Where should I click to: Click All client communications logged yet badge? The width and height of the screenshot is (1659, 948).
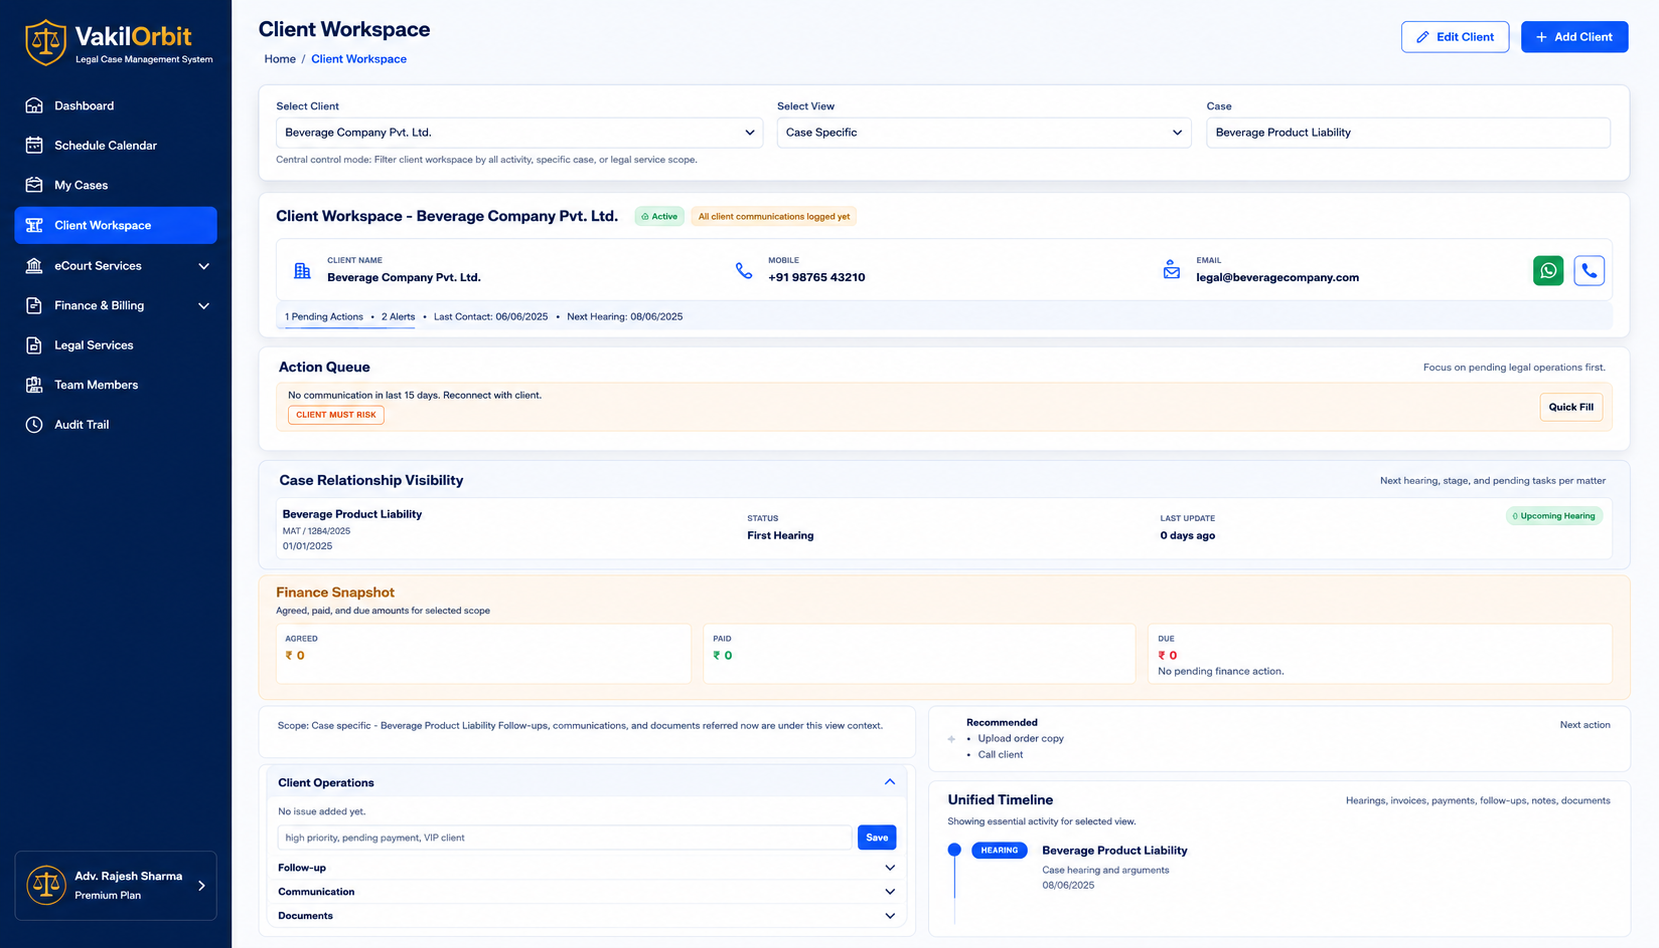click(x=774, y=216)
